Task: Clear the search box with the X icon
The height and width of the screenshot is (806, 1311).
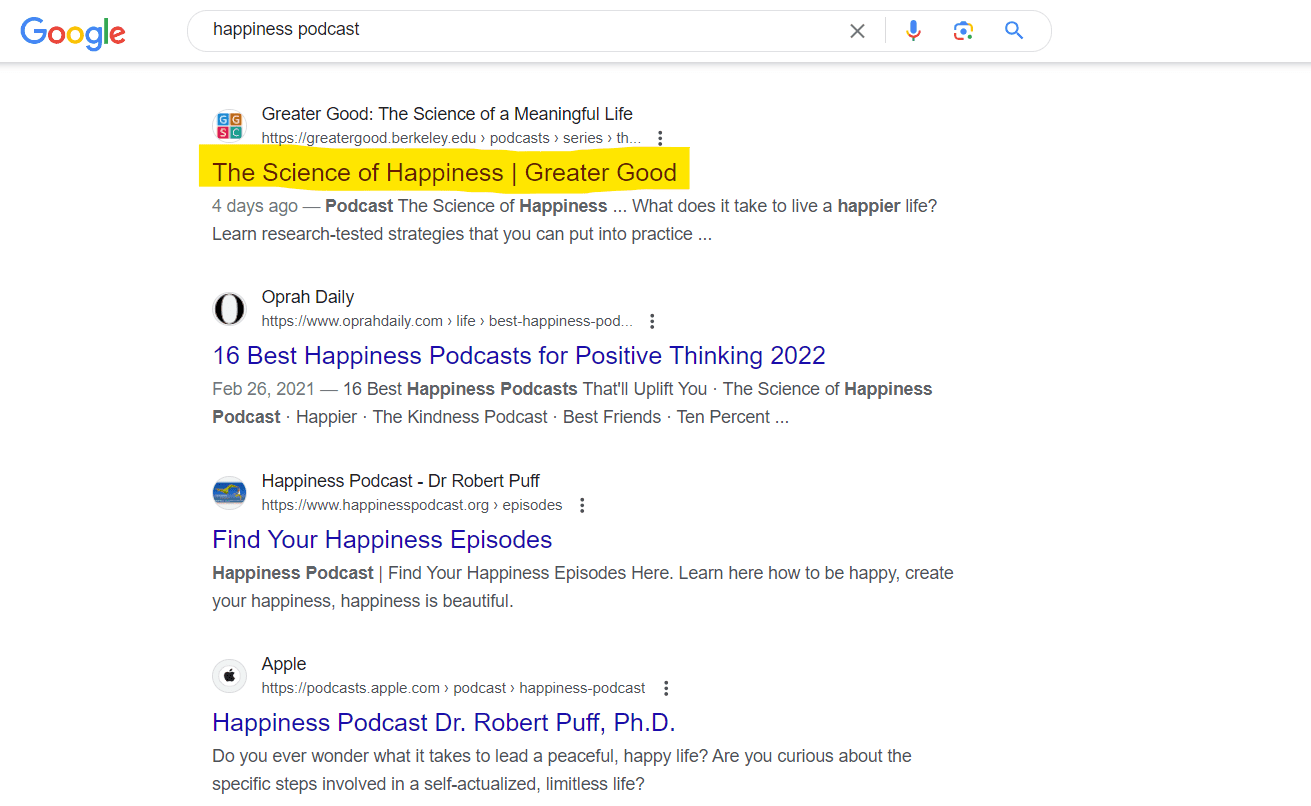Action: (857, 31)
